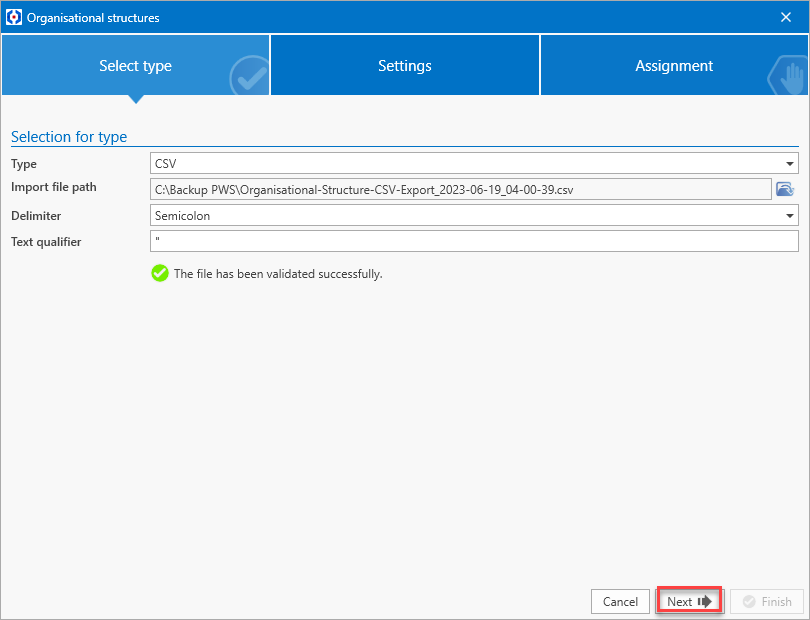This screenshot has width=810, height=620.
Task: Focus the Text qualifier input field
Action: coord(474,241)
